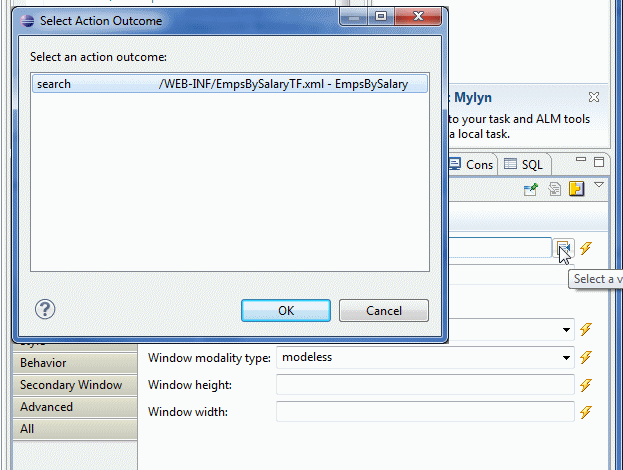Confirm selection with OK button
The image size is (623, 470).
(286, 310)
